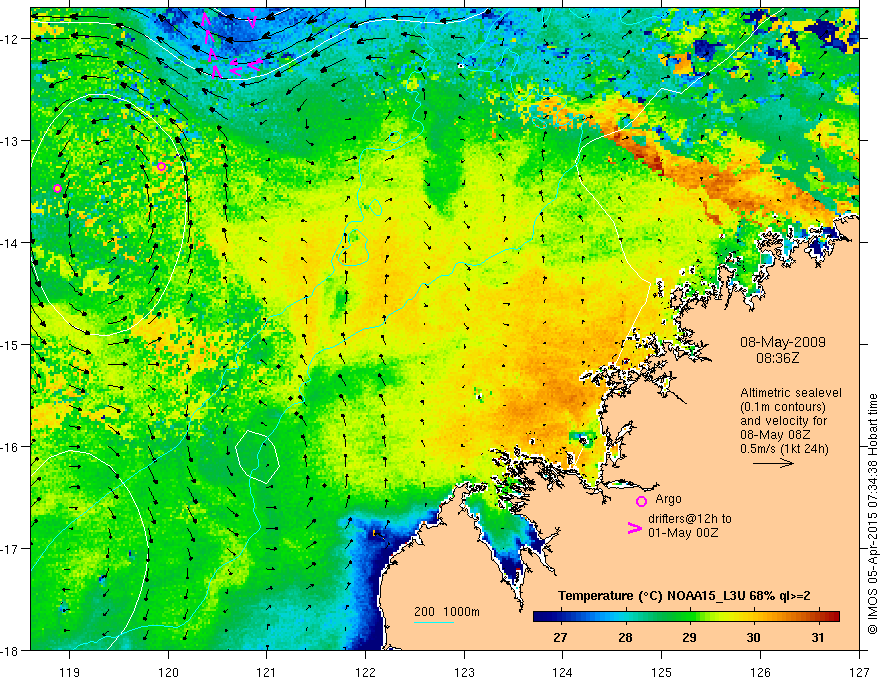
Task: Click the longitude axis label 127
Action: click(859, 672)
